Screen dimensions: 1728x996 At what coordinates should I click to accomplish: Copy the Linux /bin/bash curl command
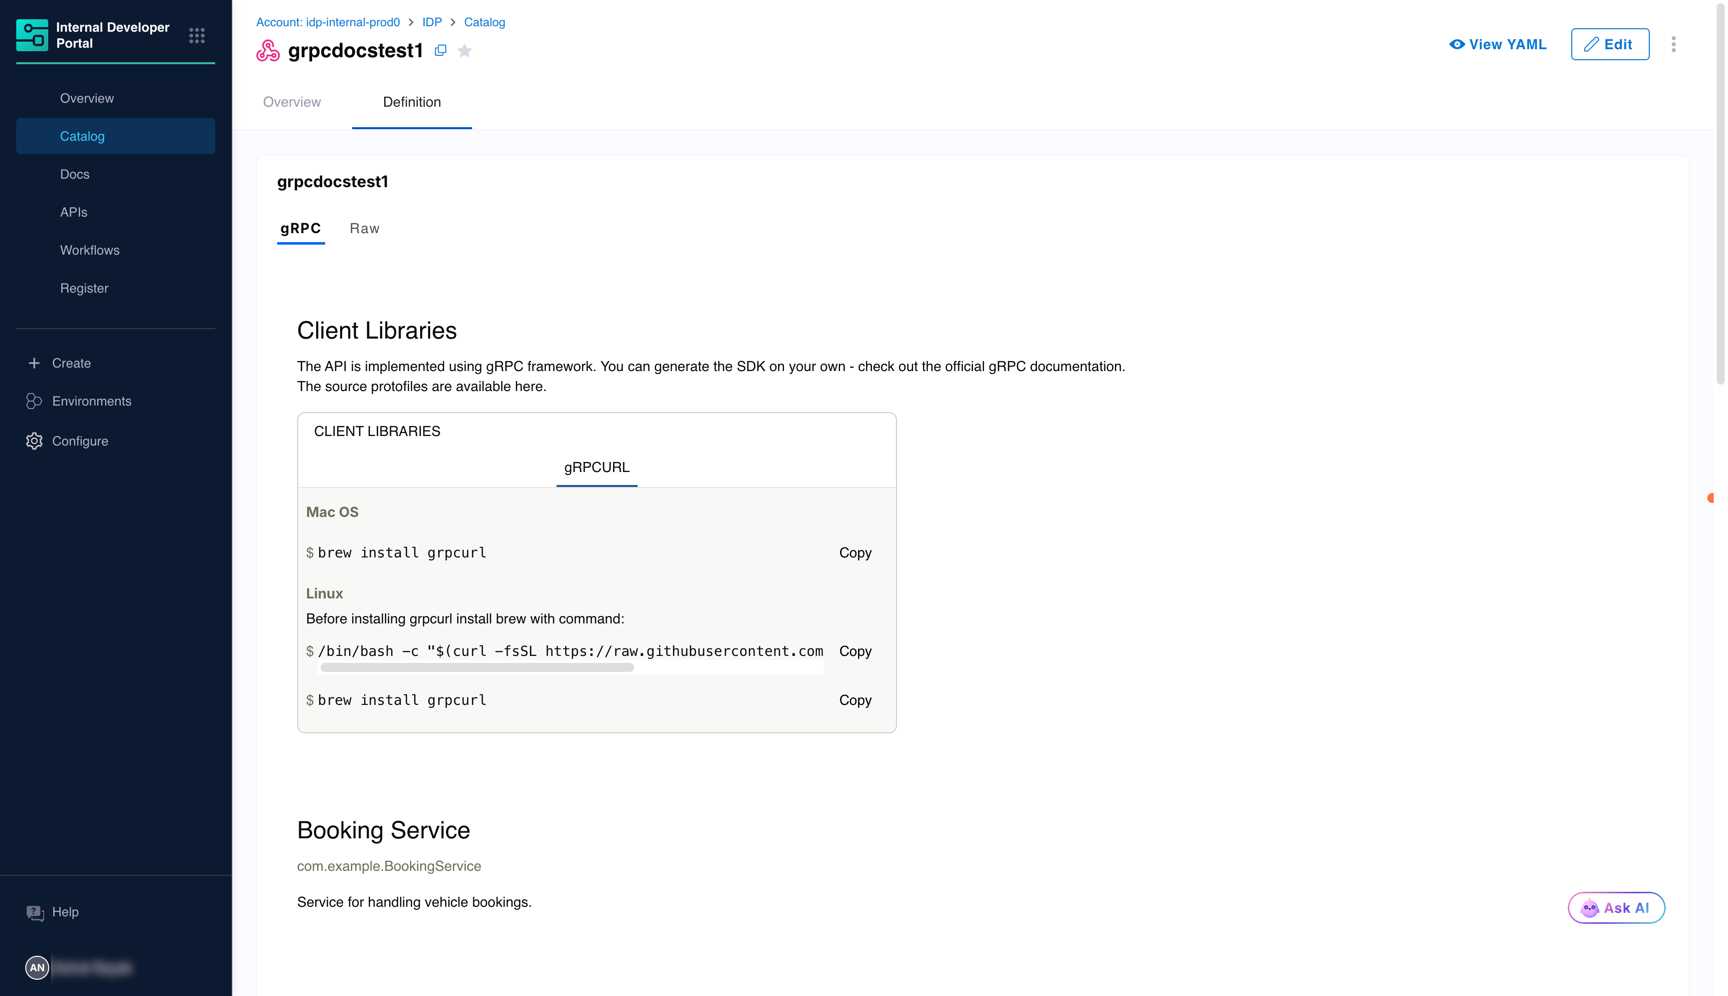pos(855,651)
